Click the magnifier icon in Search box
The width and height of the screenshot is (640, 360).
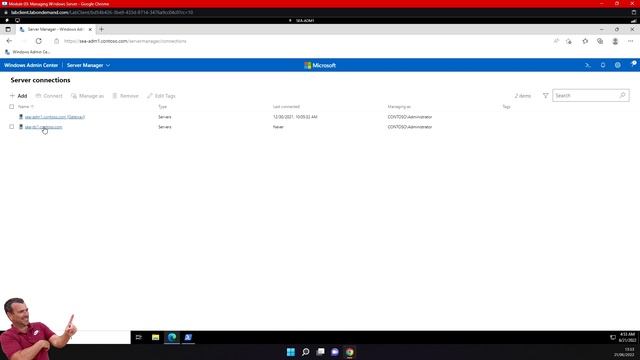622,96
